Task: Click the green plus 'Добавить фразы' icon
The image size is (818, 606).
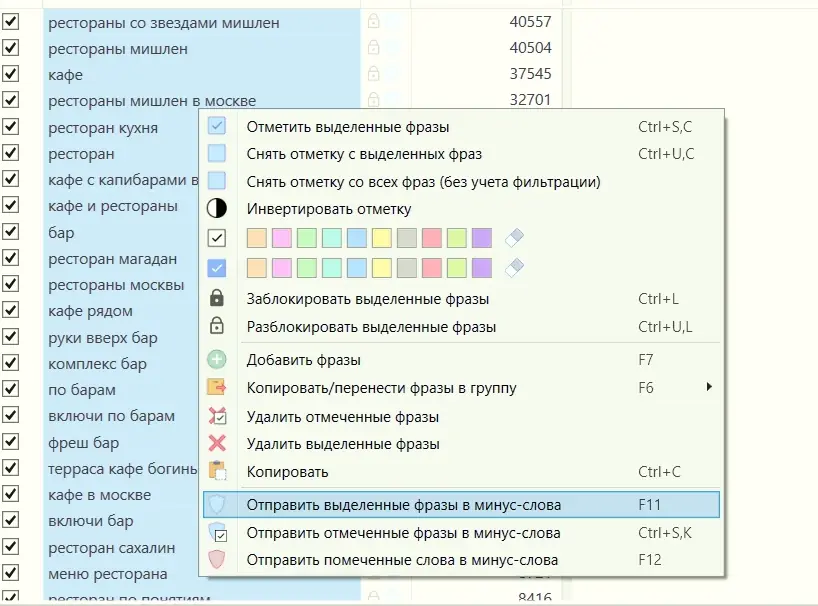Action: [216, 359]
